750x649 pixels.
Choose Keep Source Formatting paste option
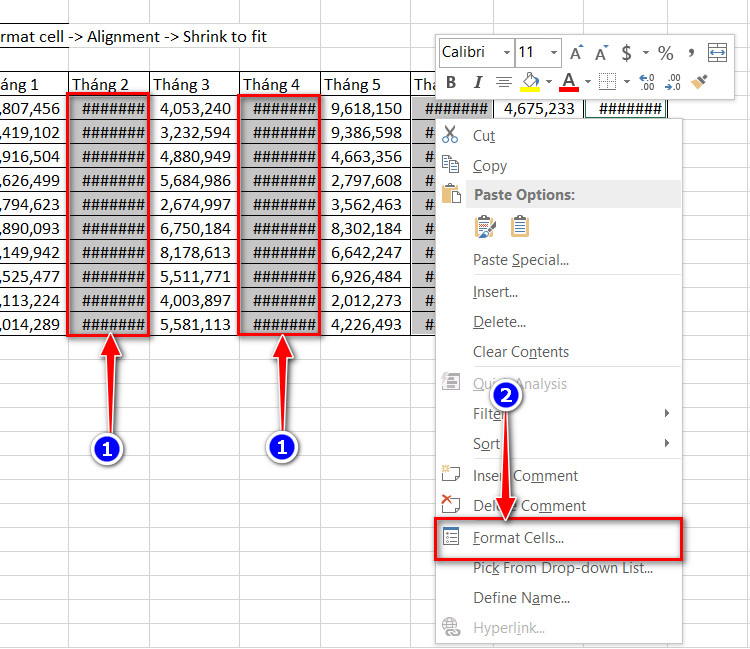485,227
